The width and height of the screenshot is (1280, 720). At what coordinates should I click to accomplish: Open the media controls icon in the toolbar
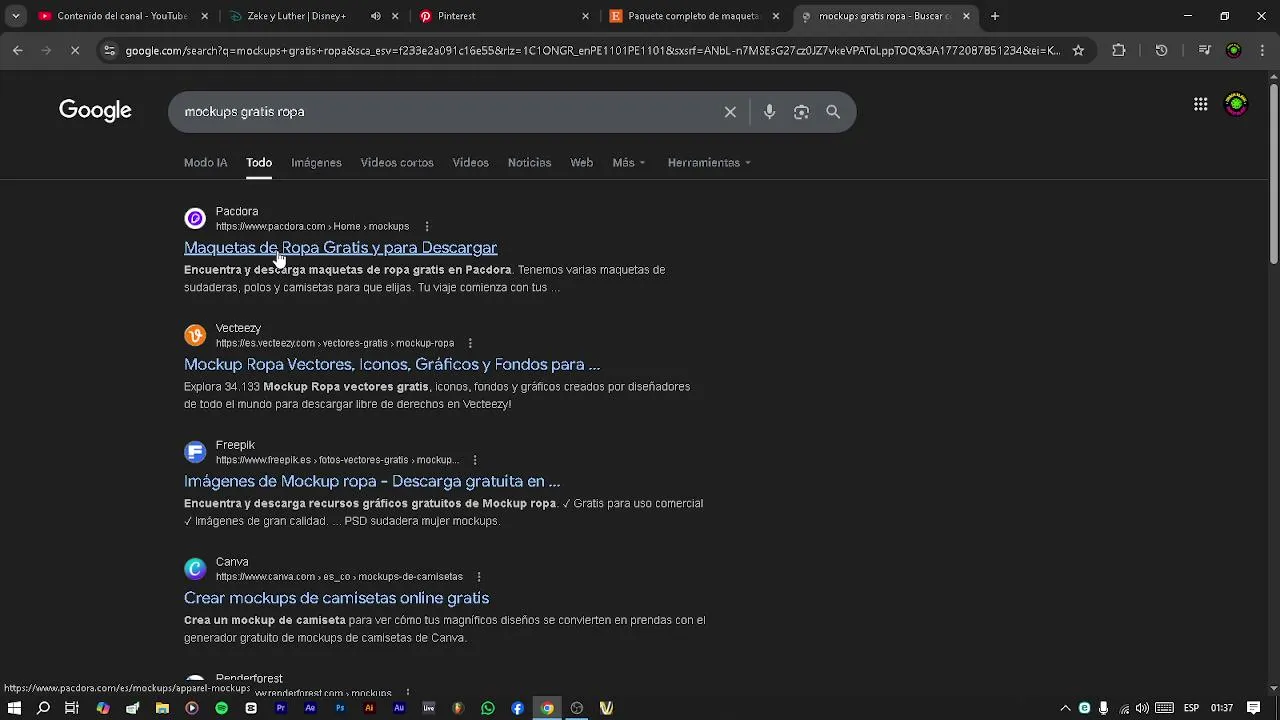coord(1204,50)
